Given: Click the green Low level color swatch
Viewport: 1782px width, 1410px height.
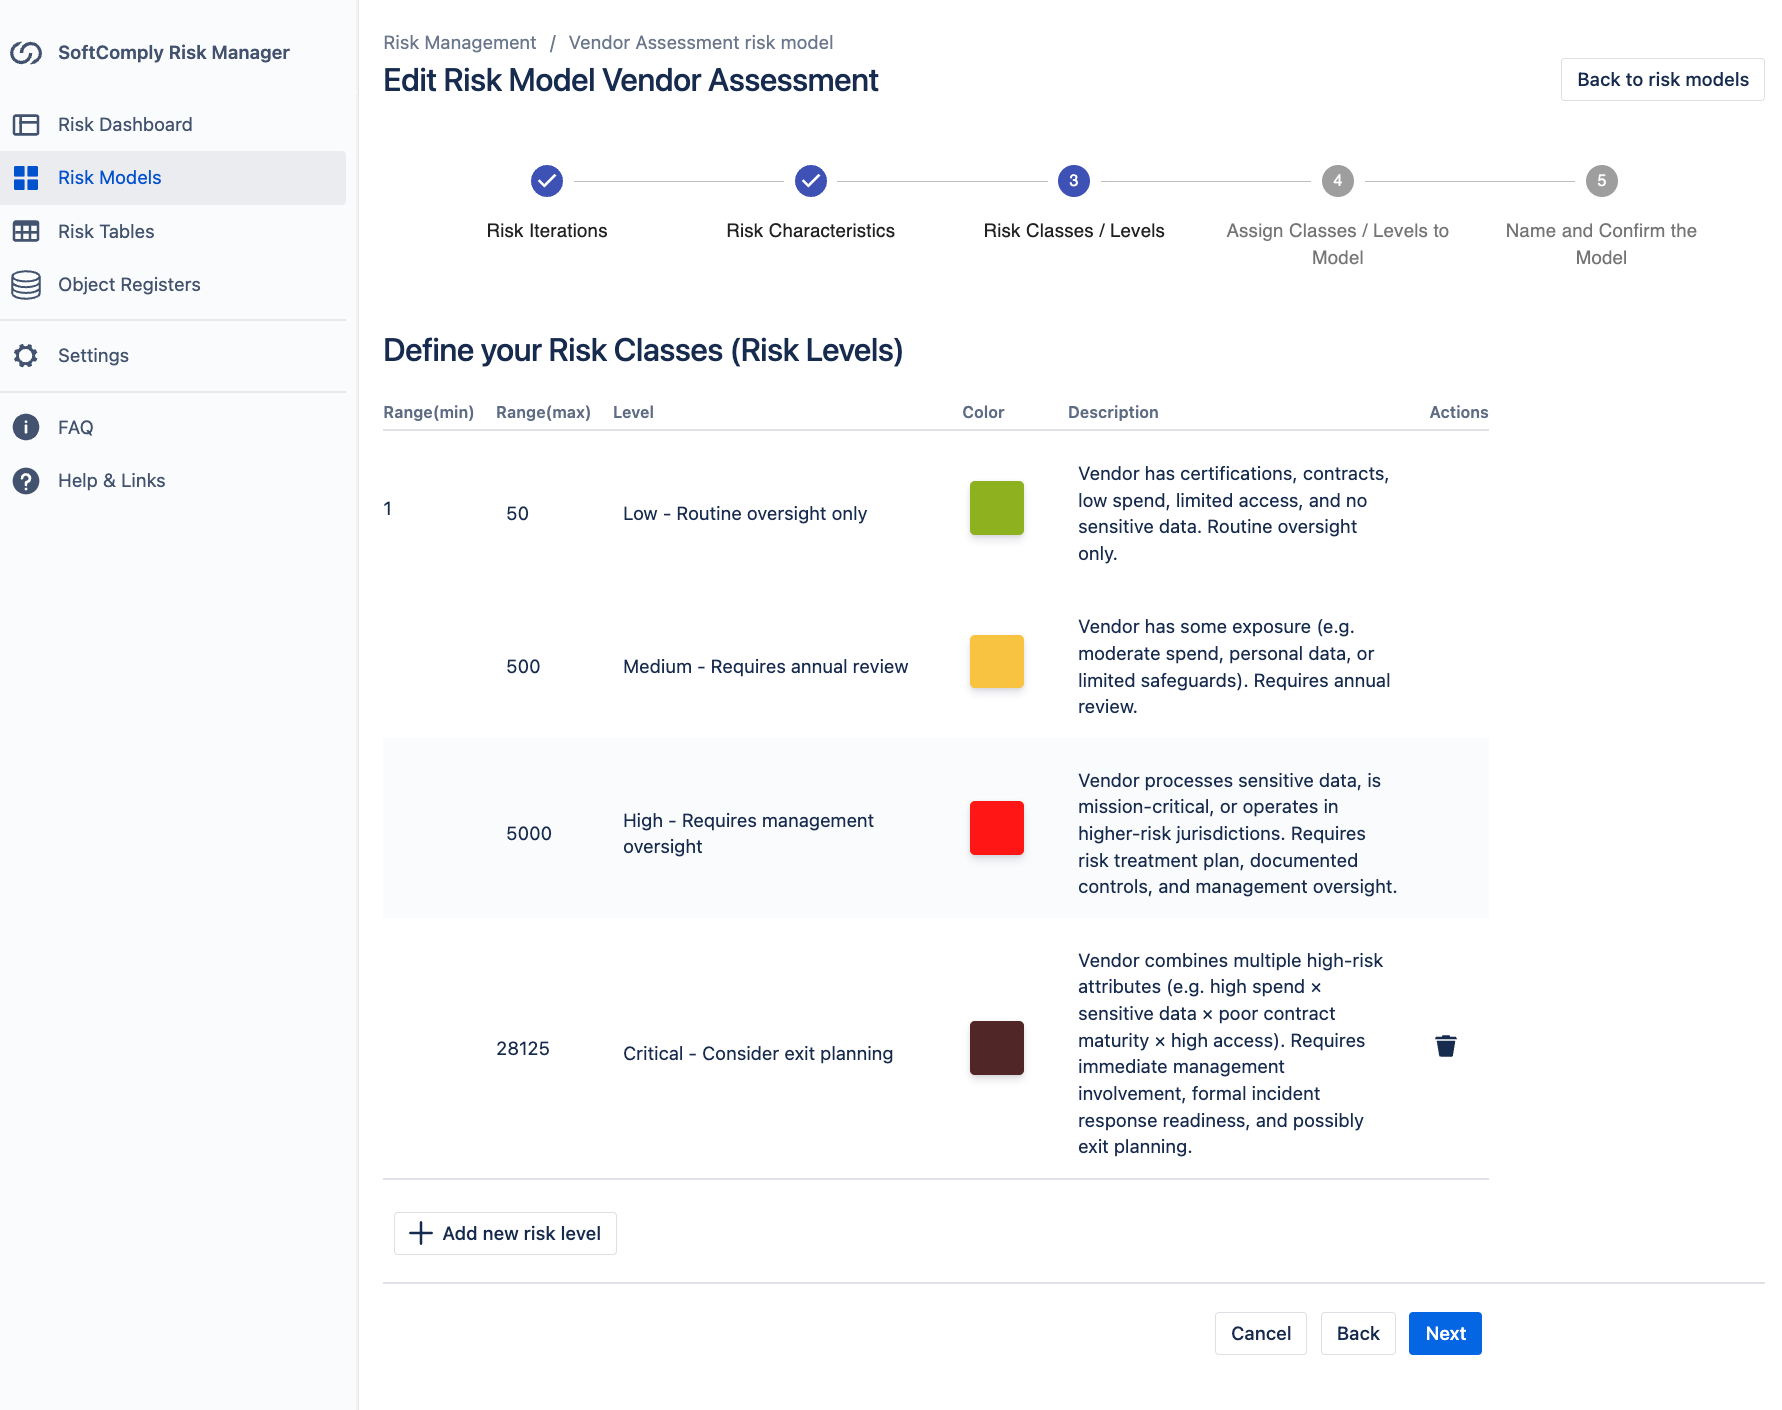Looking at the screenshot, I should tap(996, 508).
